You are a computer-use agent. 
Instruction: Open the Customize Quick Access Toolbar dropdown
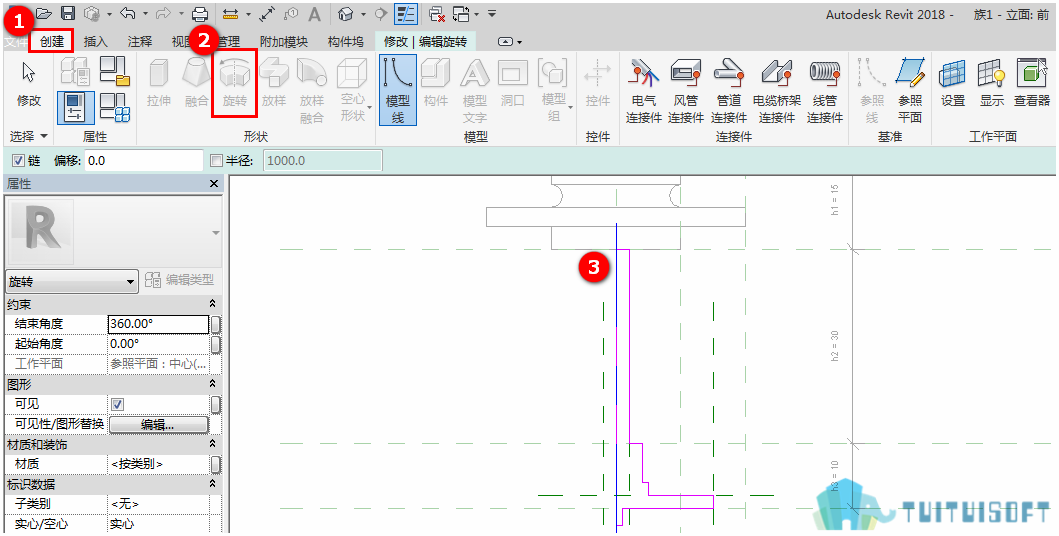click(492, 13)
